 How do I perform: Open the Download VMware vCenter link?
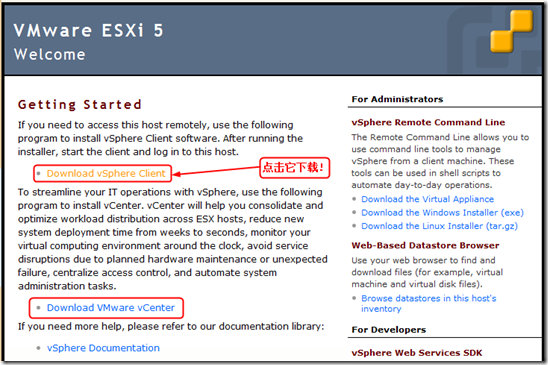coord(111,308)
